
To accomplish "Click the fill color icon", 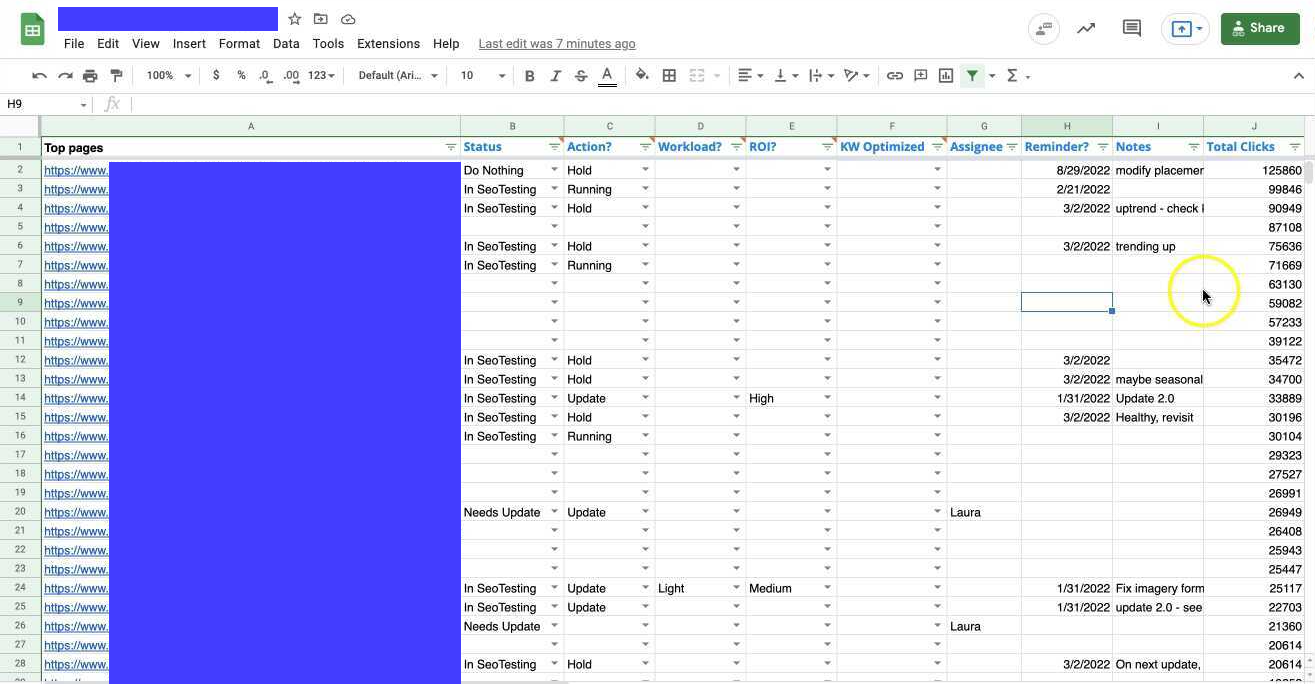I will (x=642, y=75).
